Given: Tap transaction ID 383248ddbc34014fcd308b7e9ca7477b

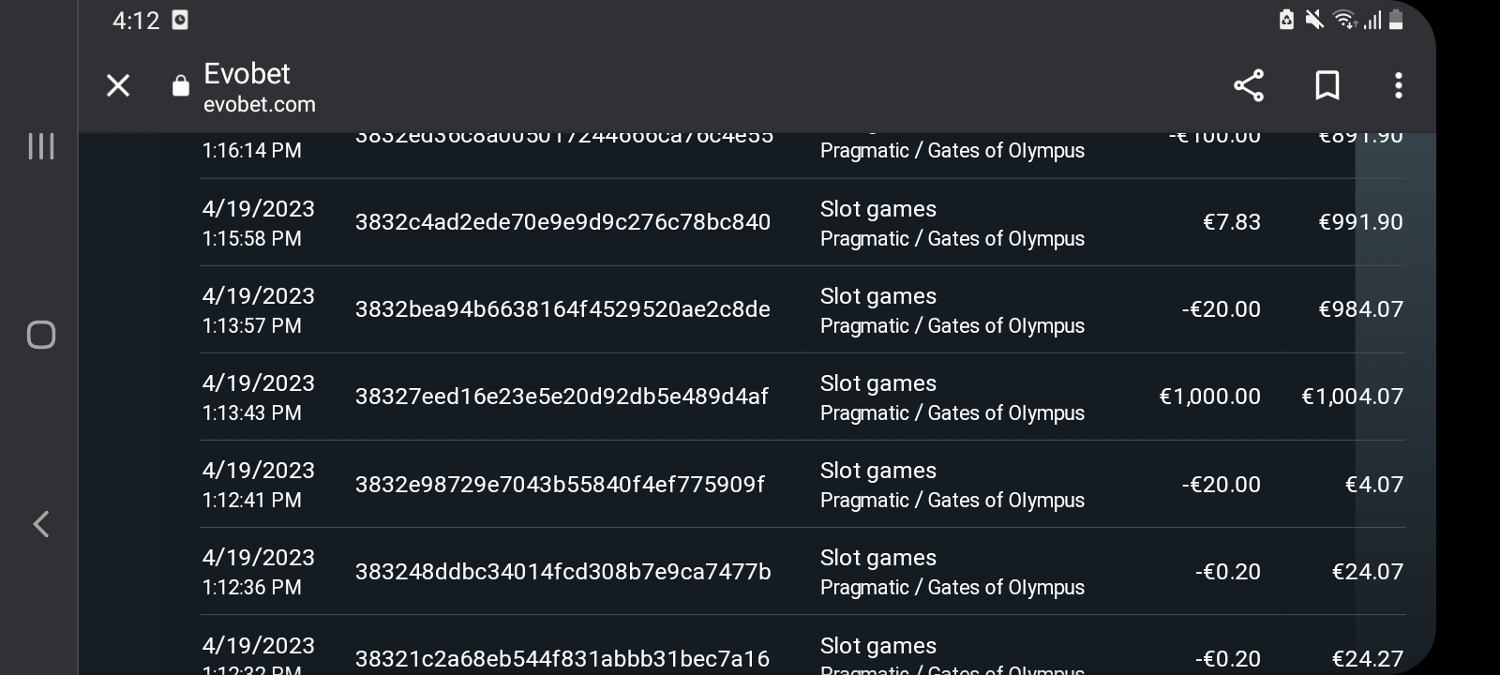Looking at the screenshot, I should coord(562,572).
